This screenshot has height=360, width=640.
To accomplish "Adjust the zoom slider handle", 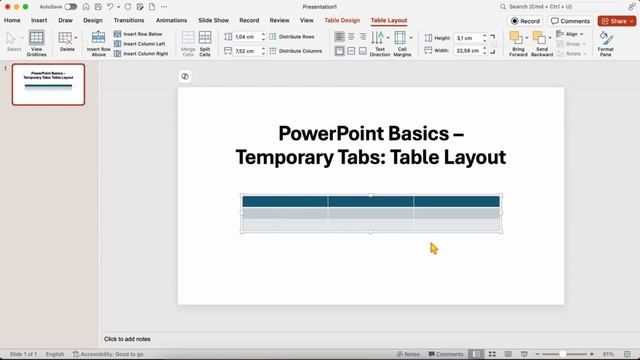I will click(562, 354).
